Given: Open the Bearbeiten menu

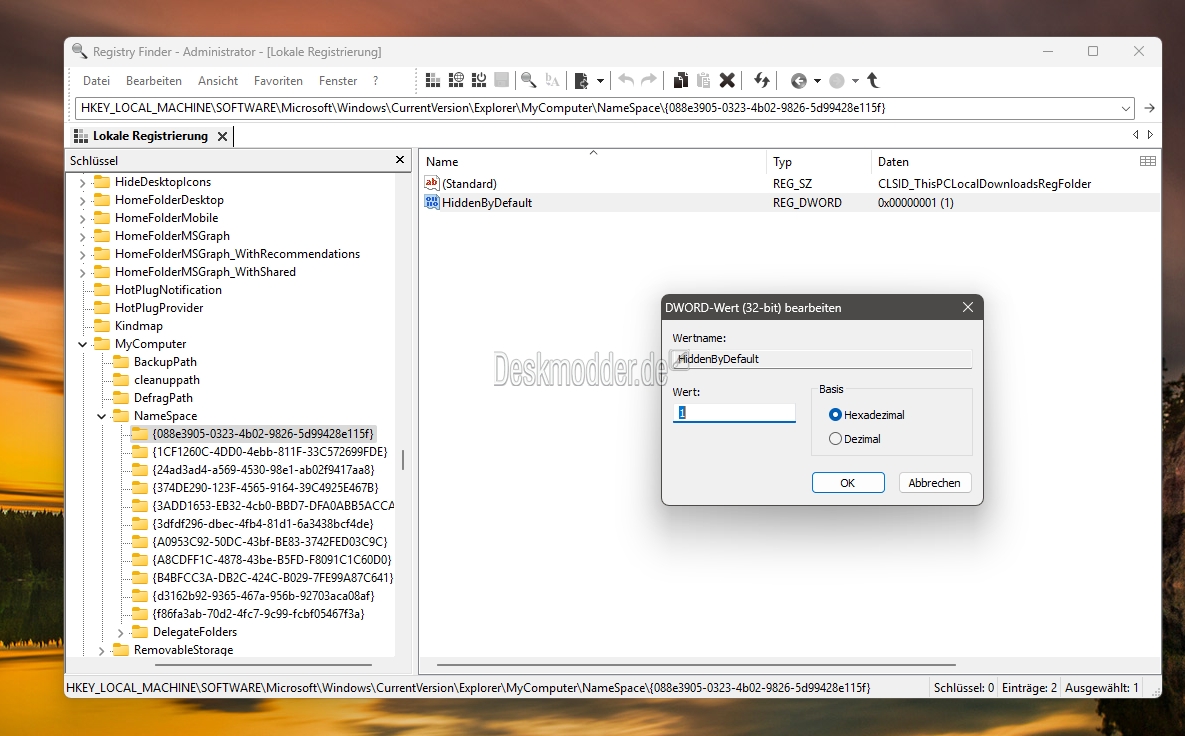Looking at the screenshot, I should coord(153,81).
